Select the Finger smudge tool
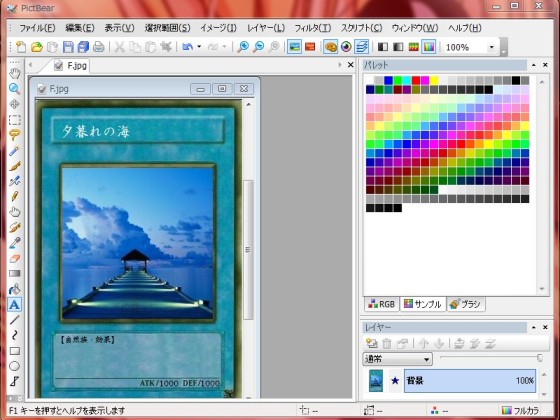This screenshot has width=560, height=420. [14, 212]
